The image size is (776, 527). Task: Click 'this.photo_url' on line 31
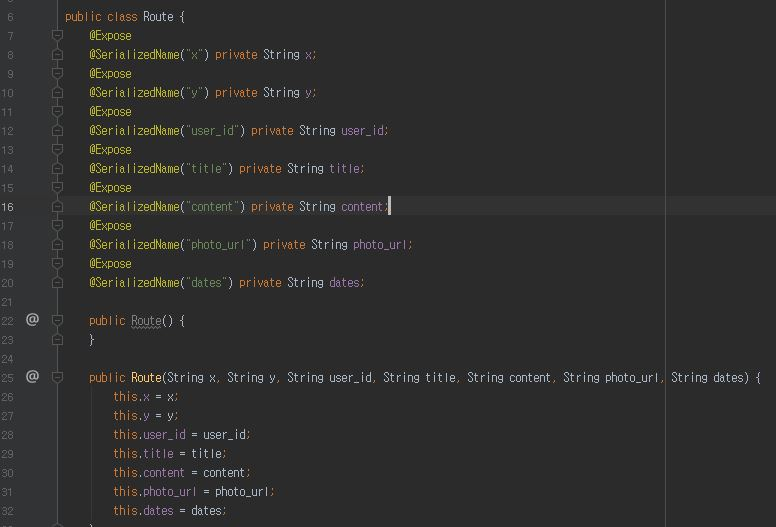point(155,491)
